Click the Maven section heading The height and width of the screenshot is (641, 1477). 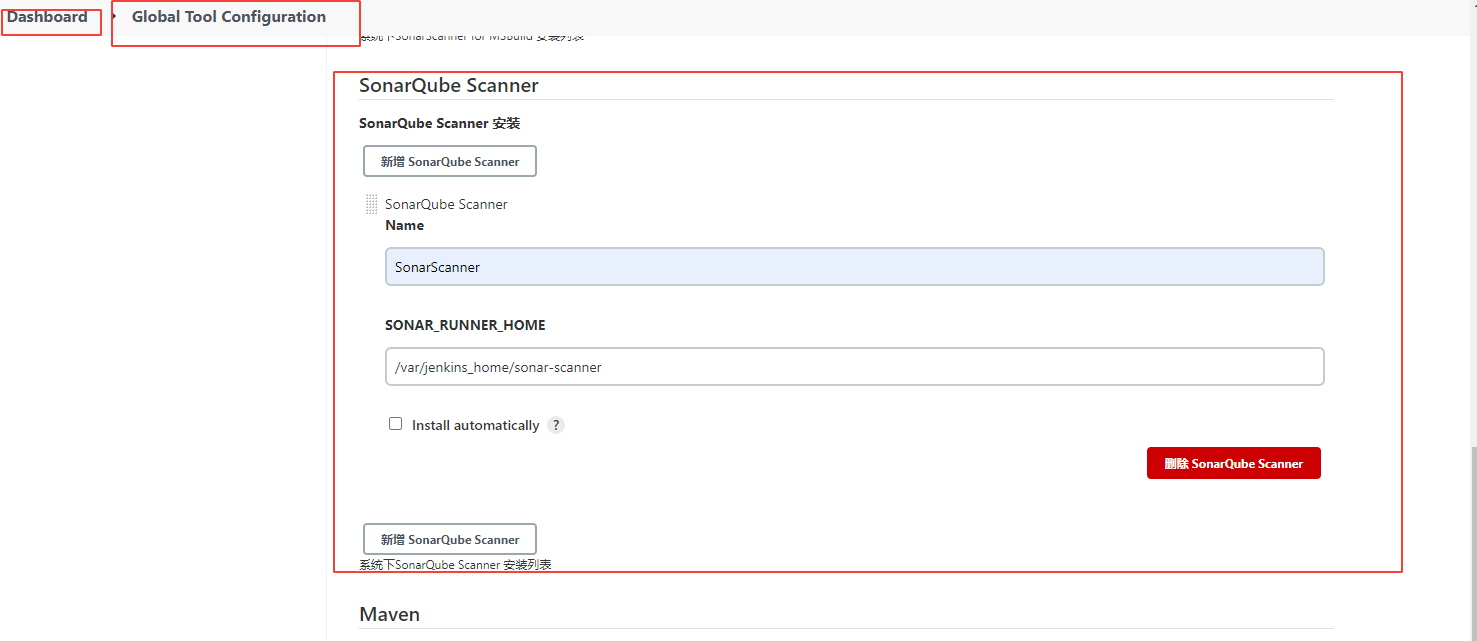390,614
